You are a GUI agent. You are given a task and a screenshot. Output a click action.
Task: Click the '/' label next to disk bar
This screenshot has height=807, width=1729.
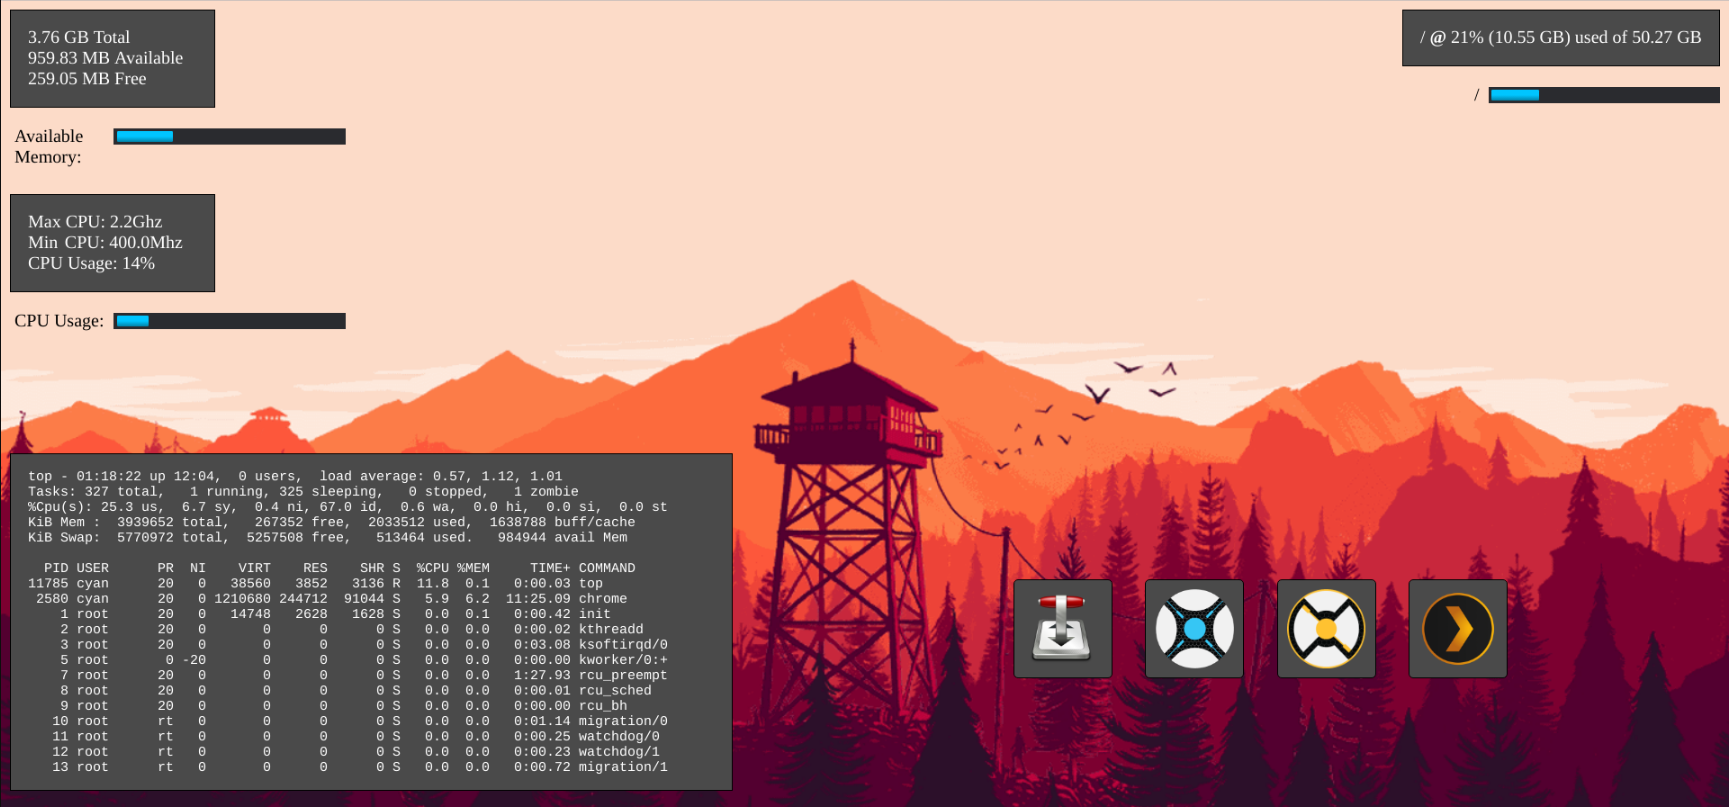[x=1476, y=95]
